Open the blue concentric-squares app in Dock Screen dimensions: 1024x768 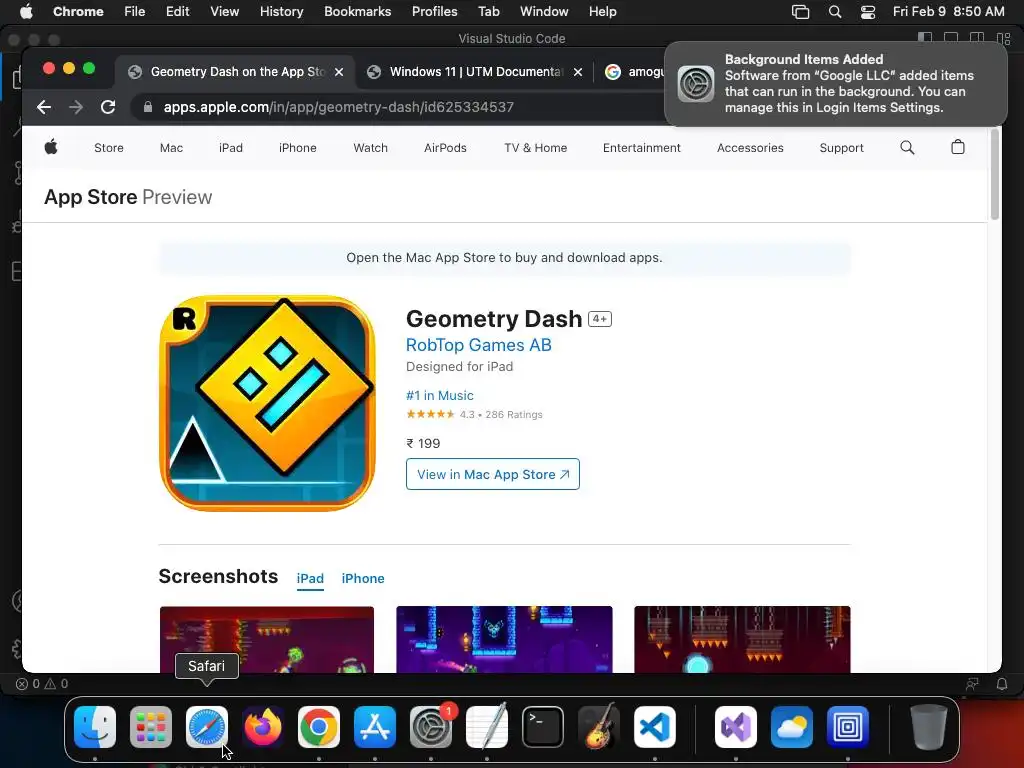click(x=848, y=727)
